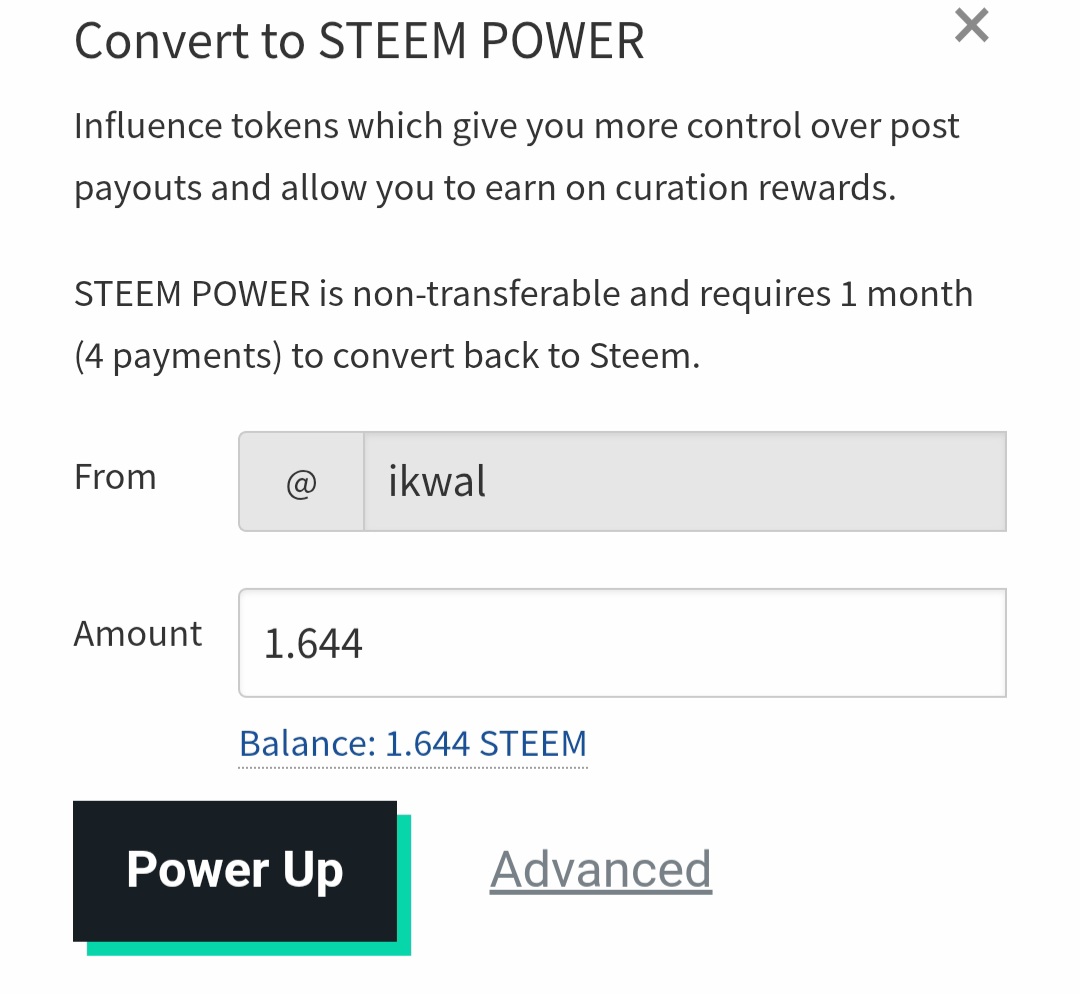Click the @ symbol prefix box
The height and width of the screenshot is (994, 1080).
(x=301, y=482)
